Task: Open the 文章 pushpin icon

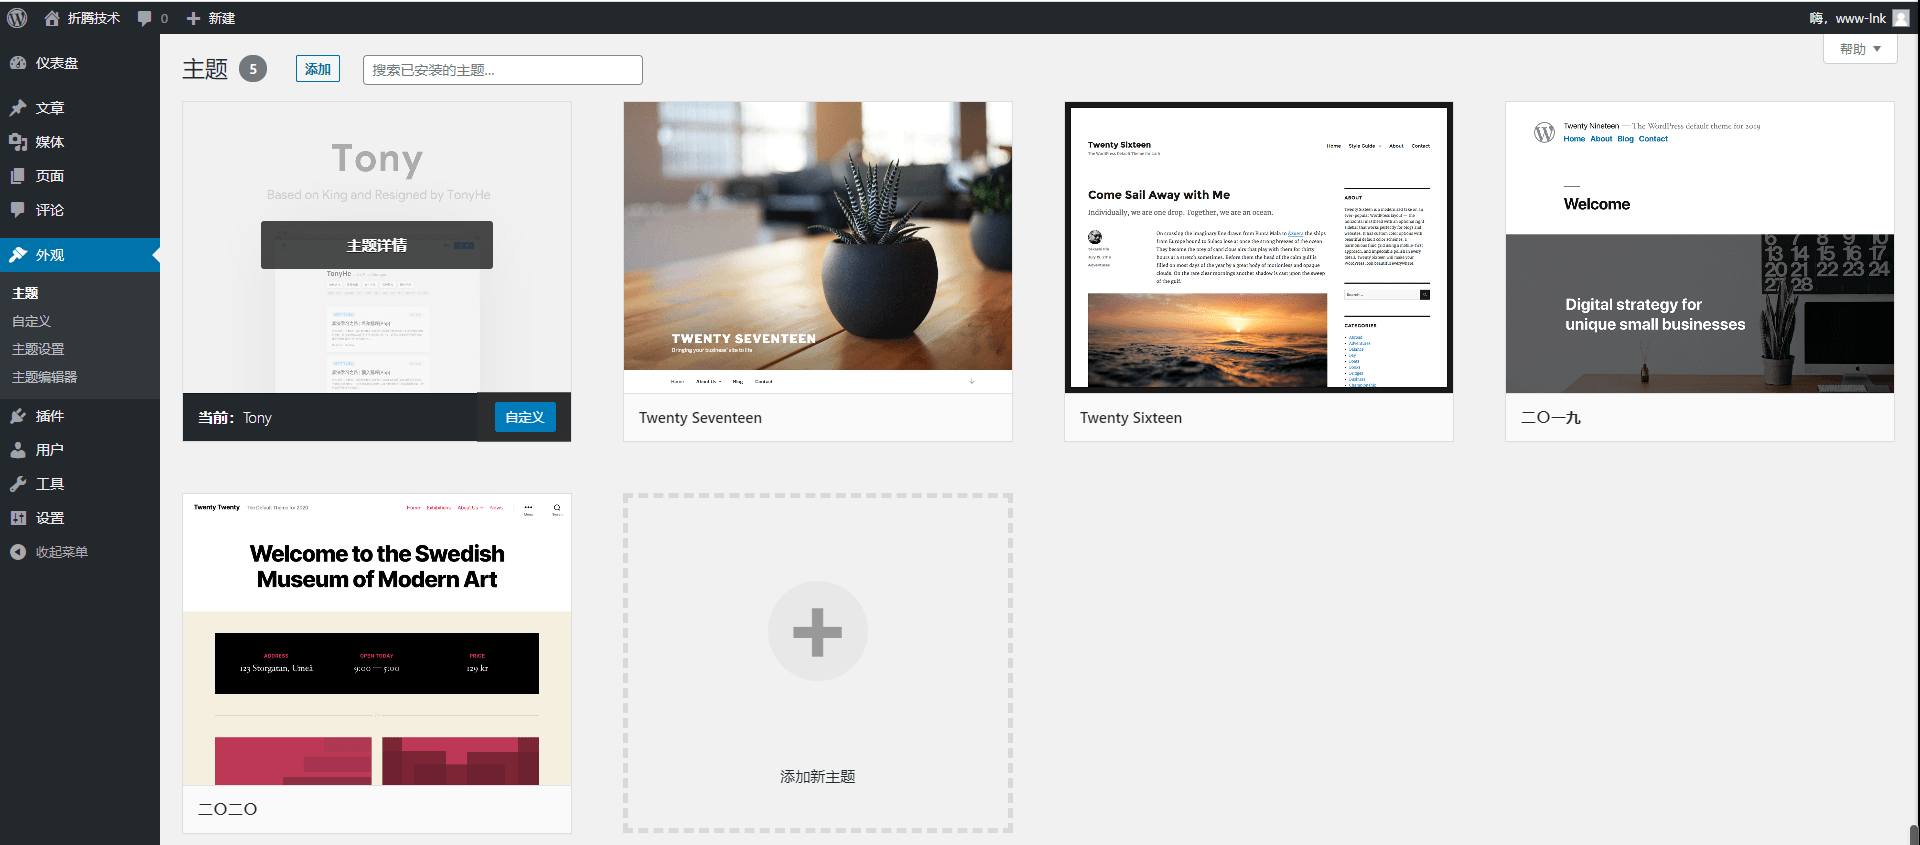Action: 18,108
